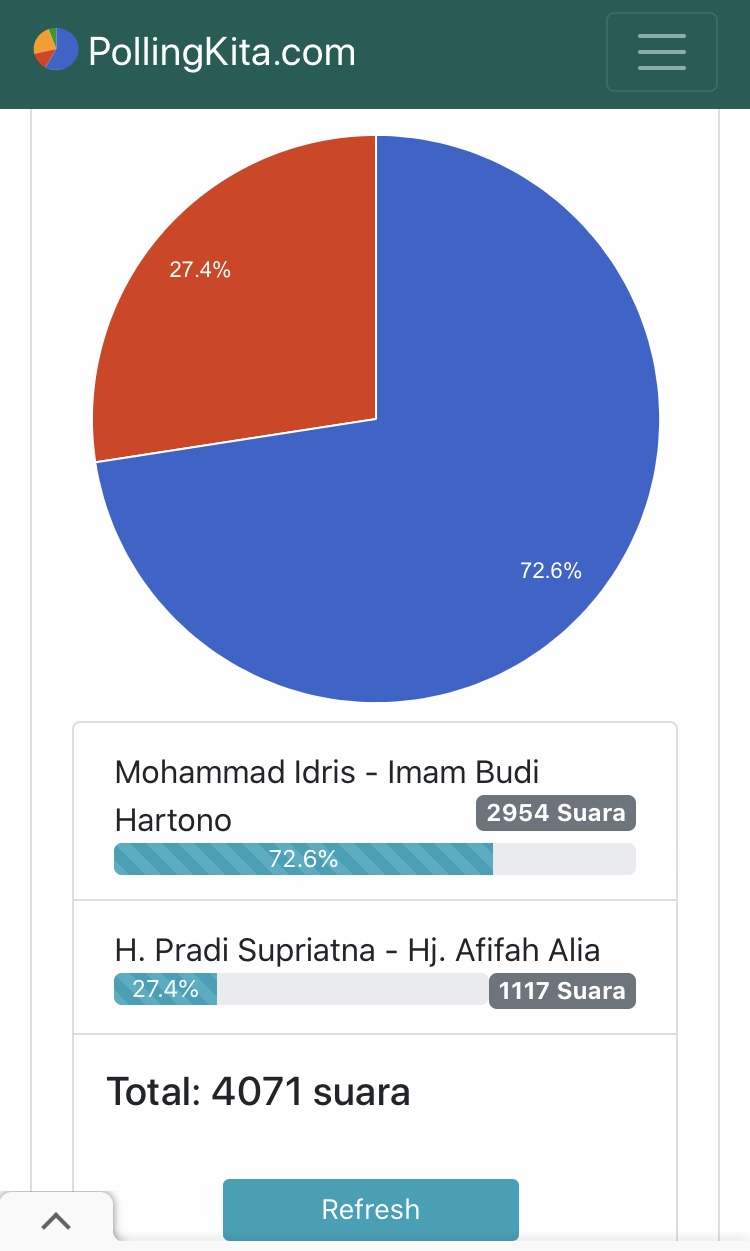Image resolution: width=750 pixels, height=1251 pixels.
Task: Click the PollingKita pie chart logo icon
Action: pos(55,49)
